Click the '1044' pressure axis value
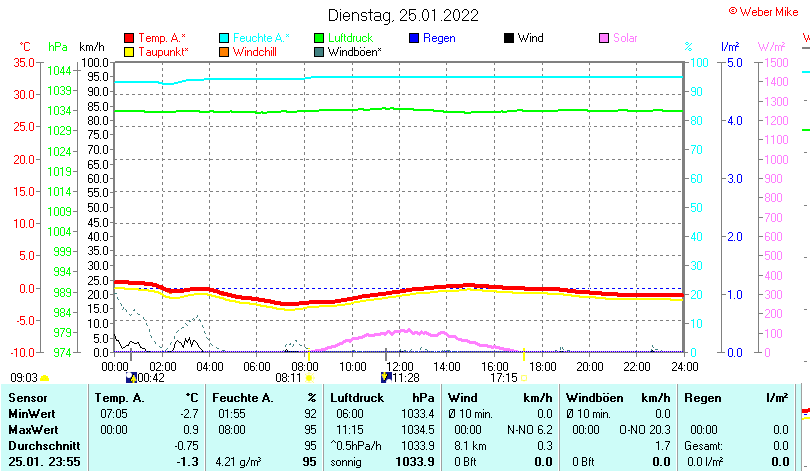The image size is (810, 471). pos(59,71)
